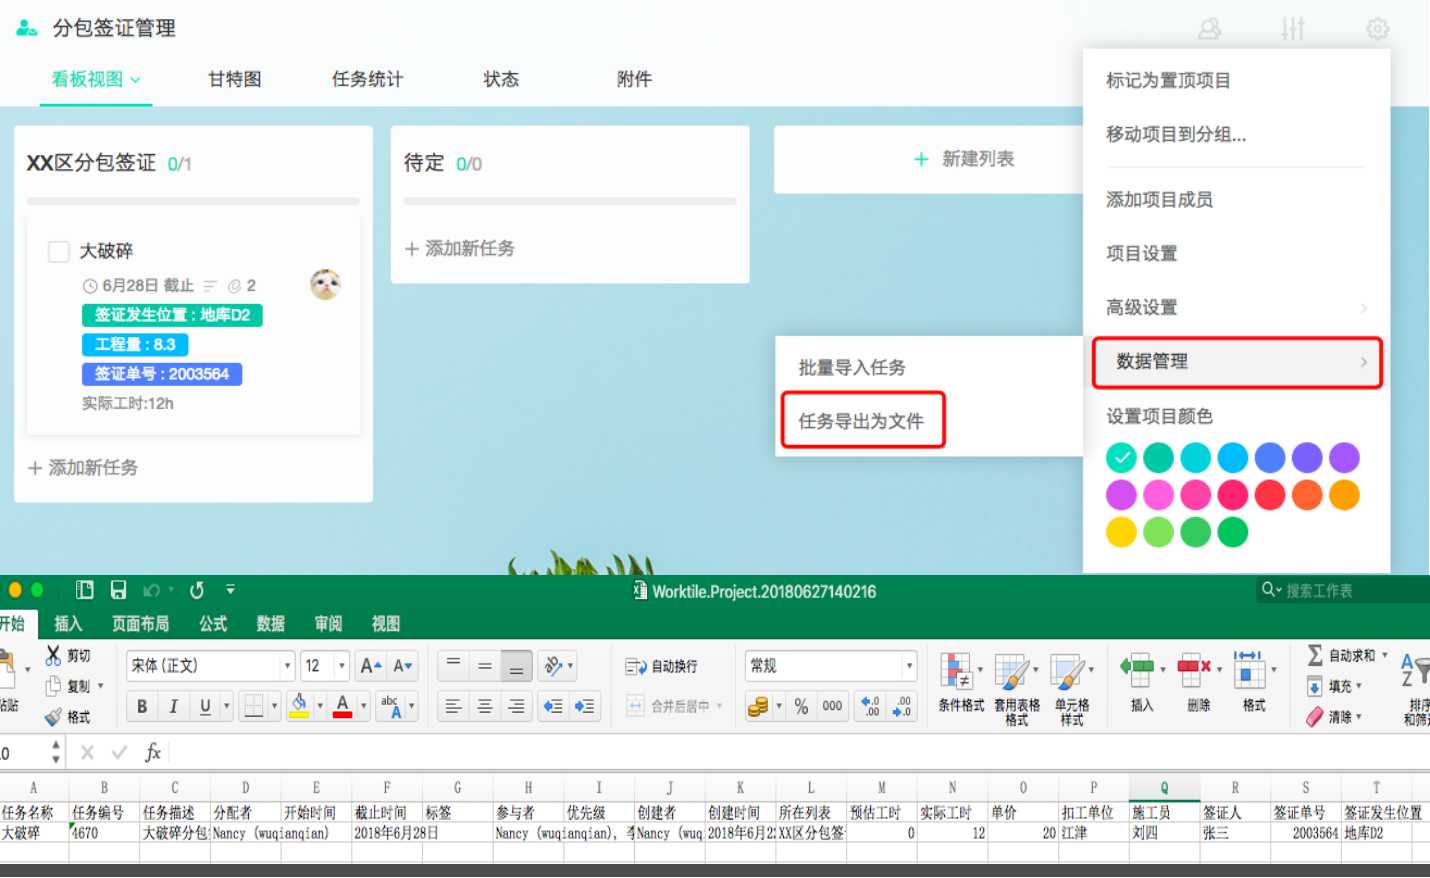The width and height of the screenshot is (1430, 878).
Task: Toggle bold formatting in Excel
Action: point(141,705)
